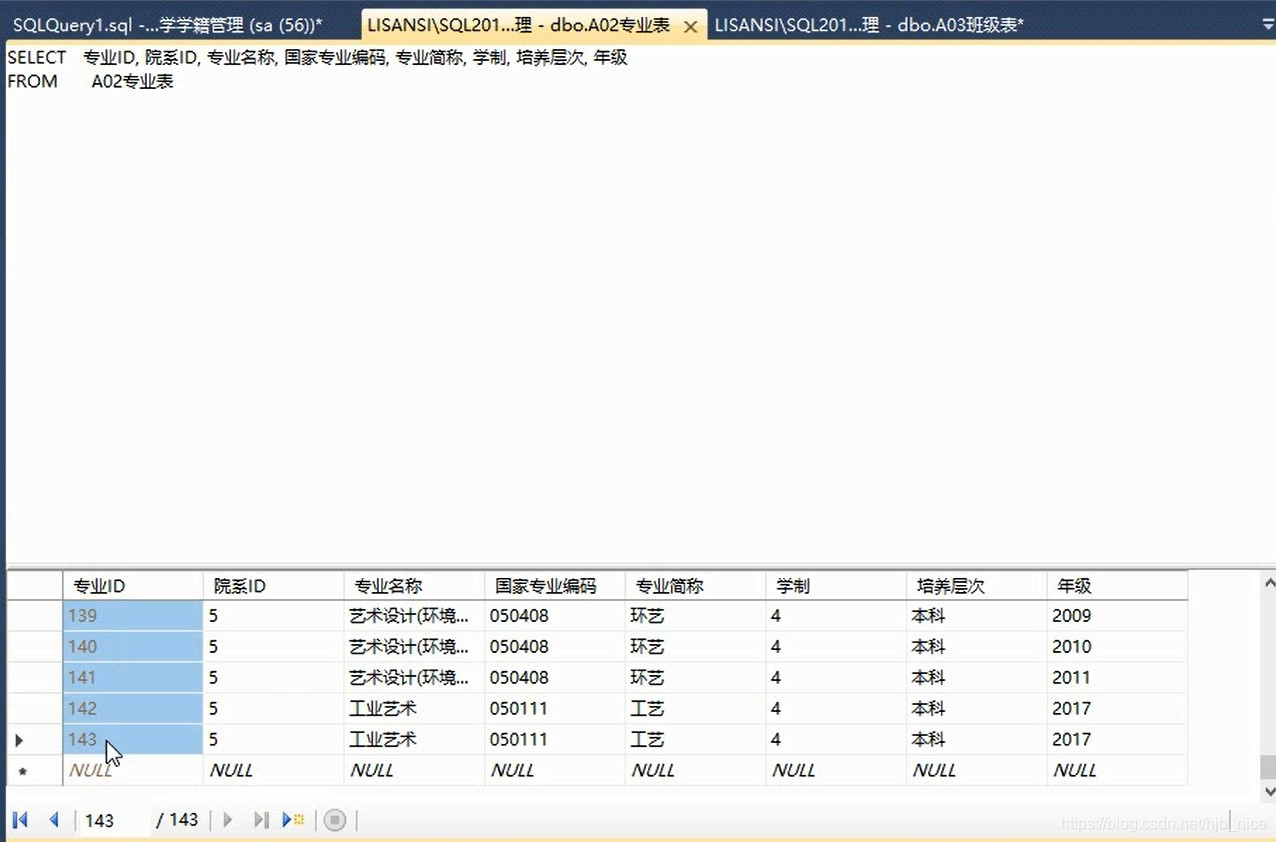The height and width of the screenshot is (842, 1276).
Task: Go to next record arrow
Action: point(228,820)
